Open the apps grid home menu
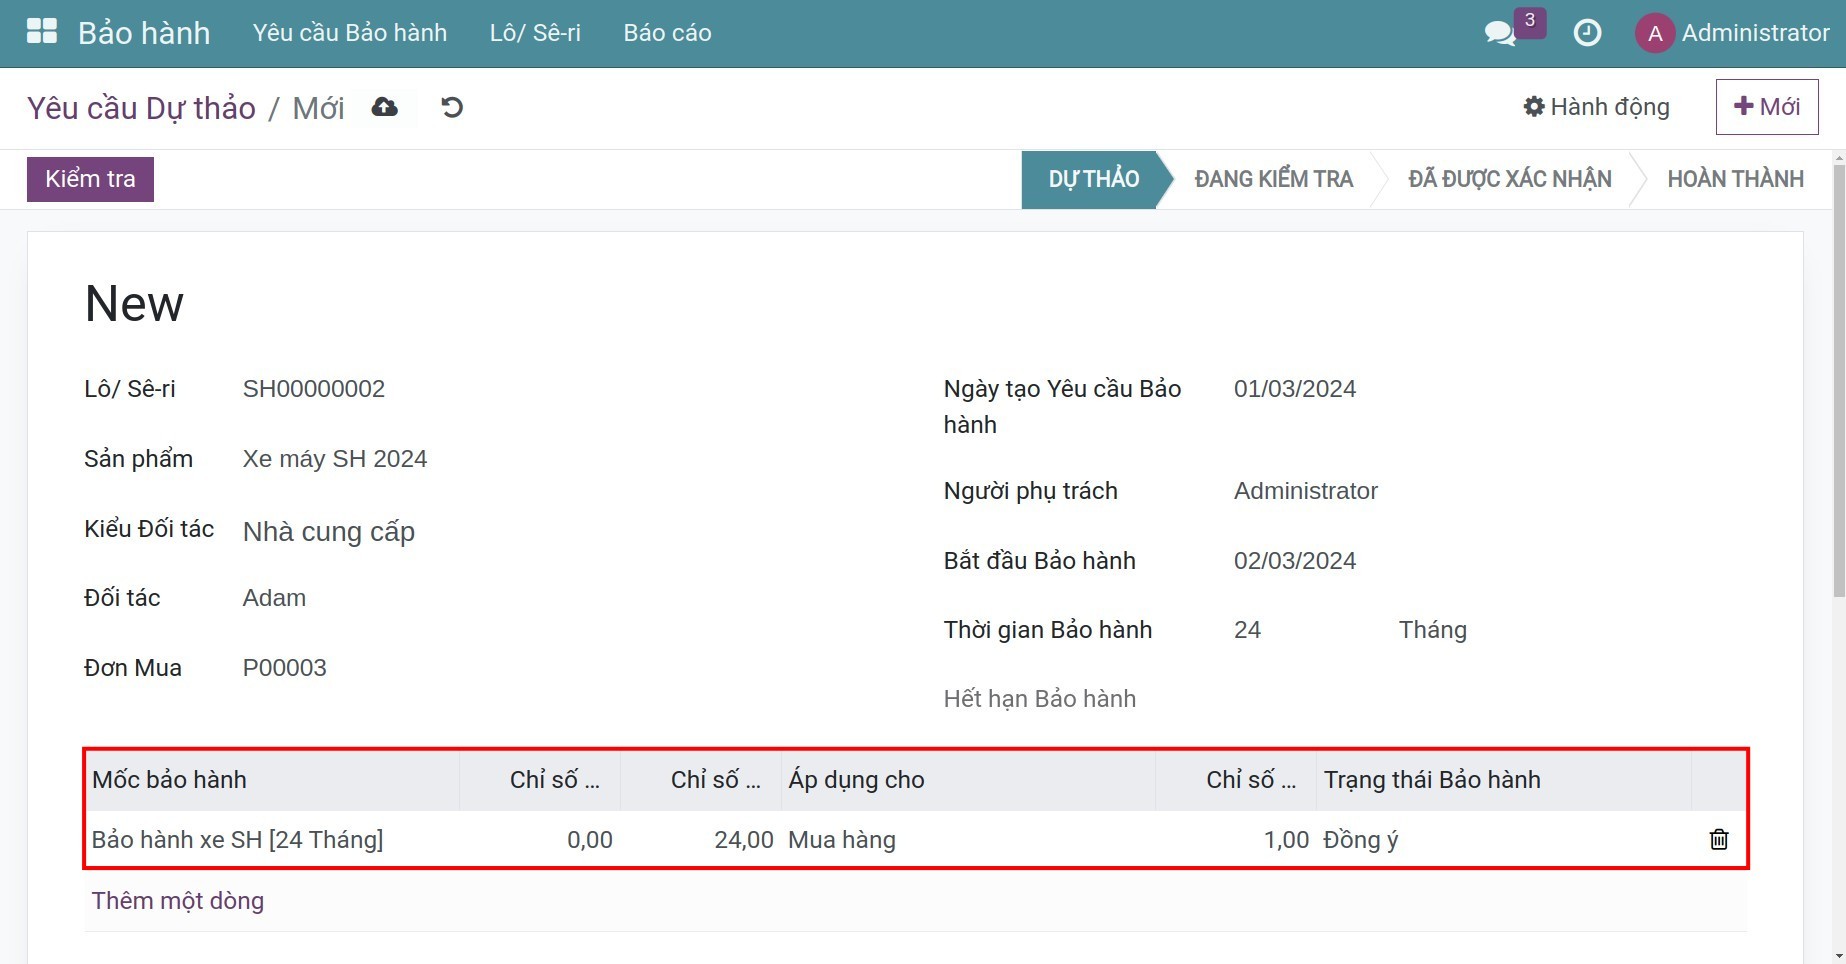This screenshot has height=964, width=1846. coord(41,32)
